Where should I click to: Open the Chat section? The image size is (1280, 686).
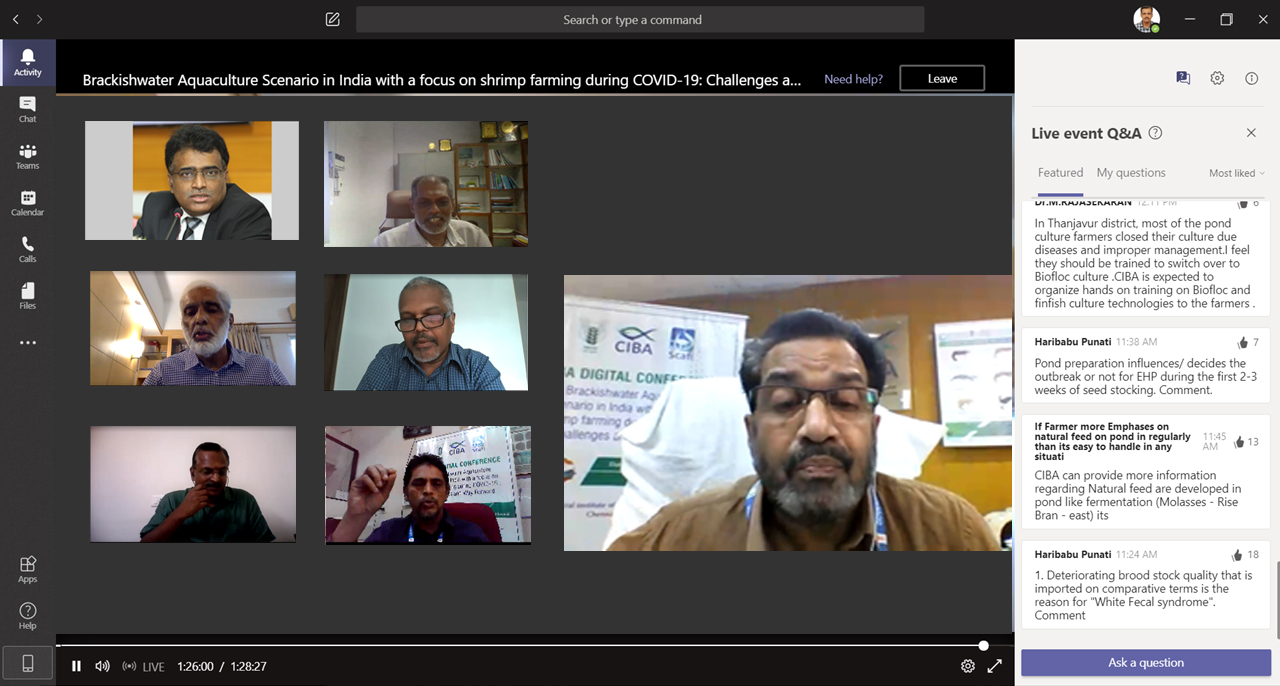(27, 109)
